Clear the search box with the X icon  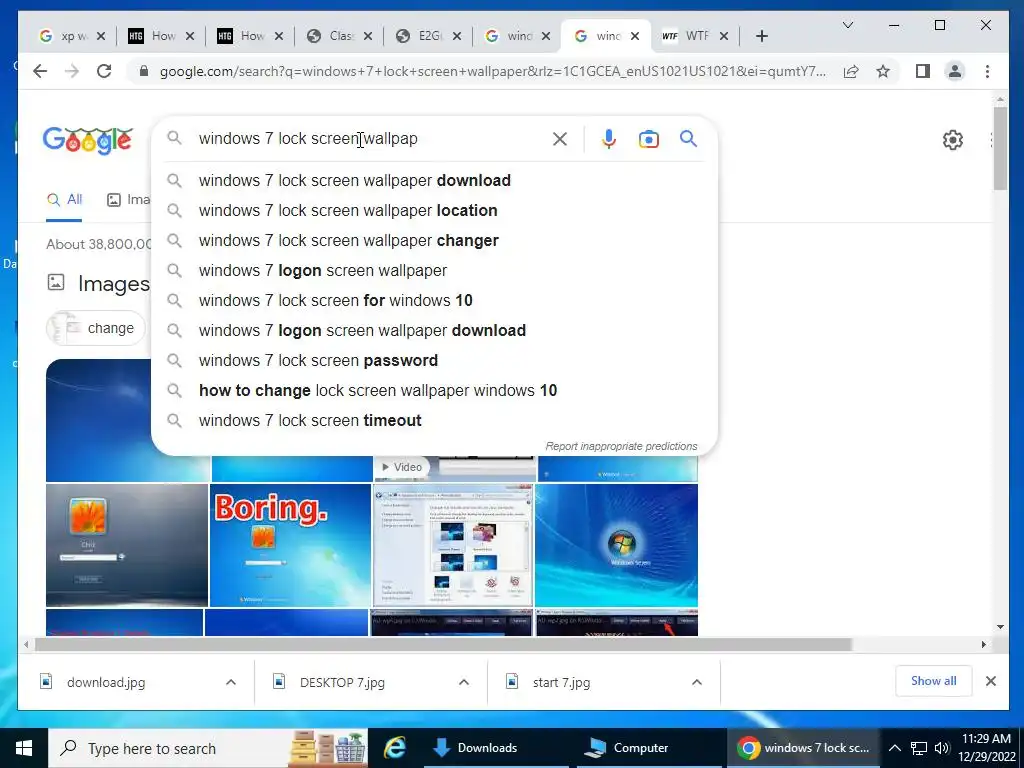coord(560,138)
